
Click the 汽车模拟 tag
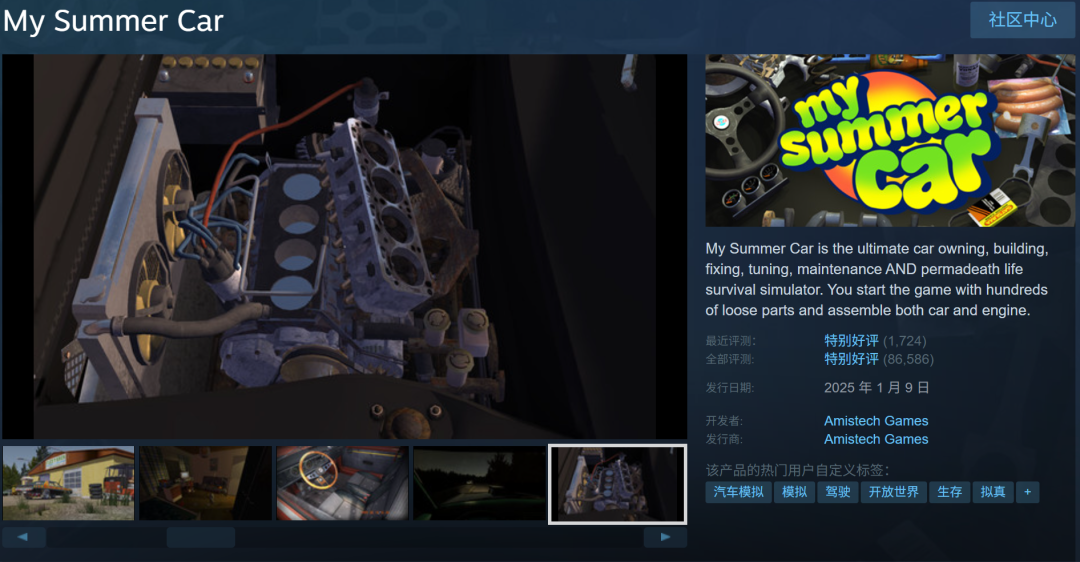pos(738,492)
